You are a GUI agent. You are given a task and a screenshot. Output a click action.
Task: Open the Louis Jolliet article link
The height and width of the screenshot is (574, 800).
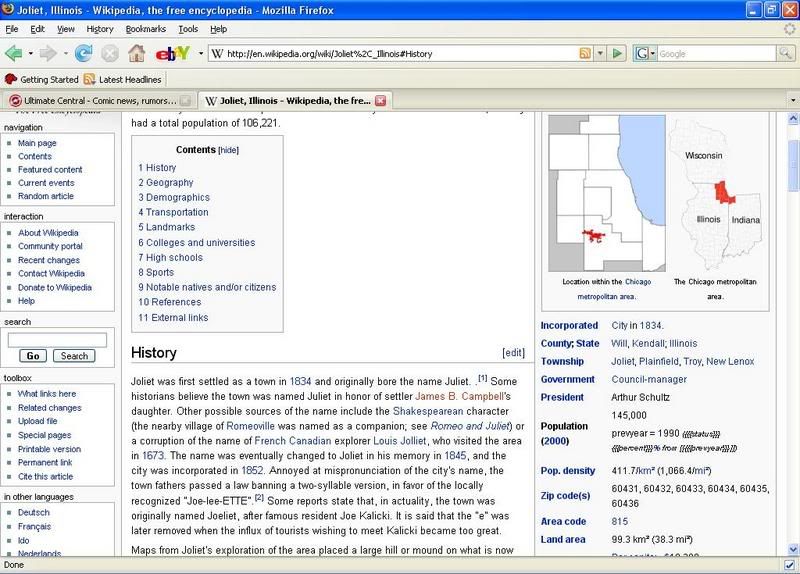399,440
